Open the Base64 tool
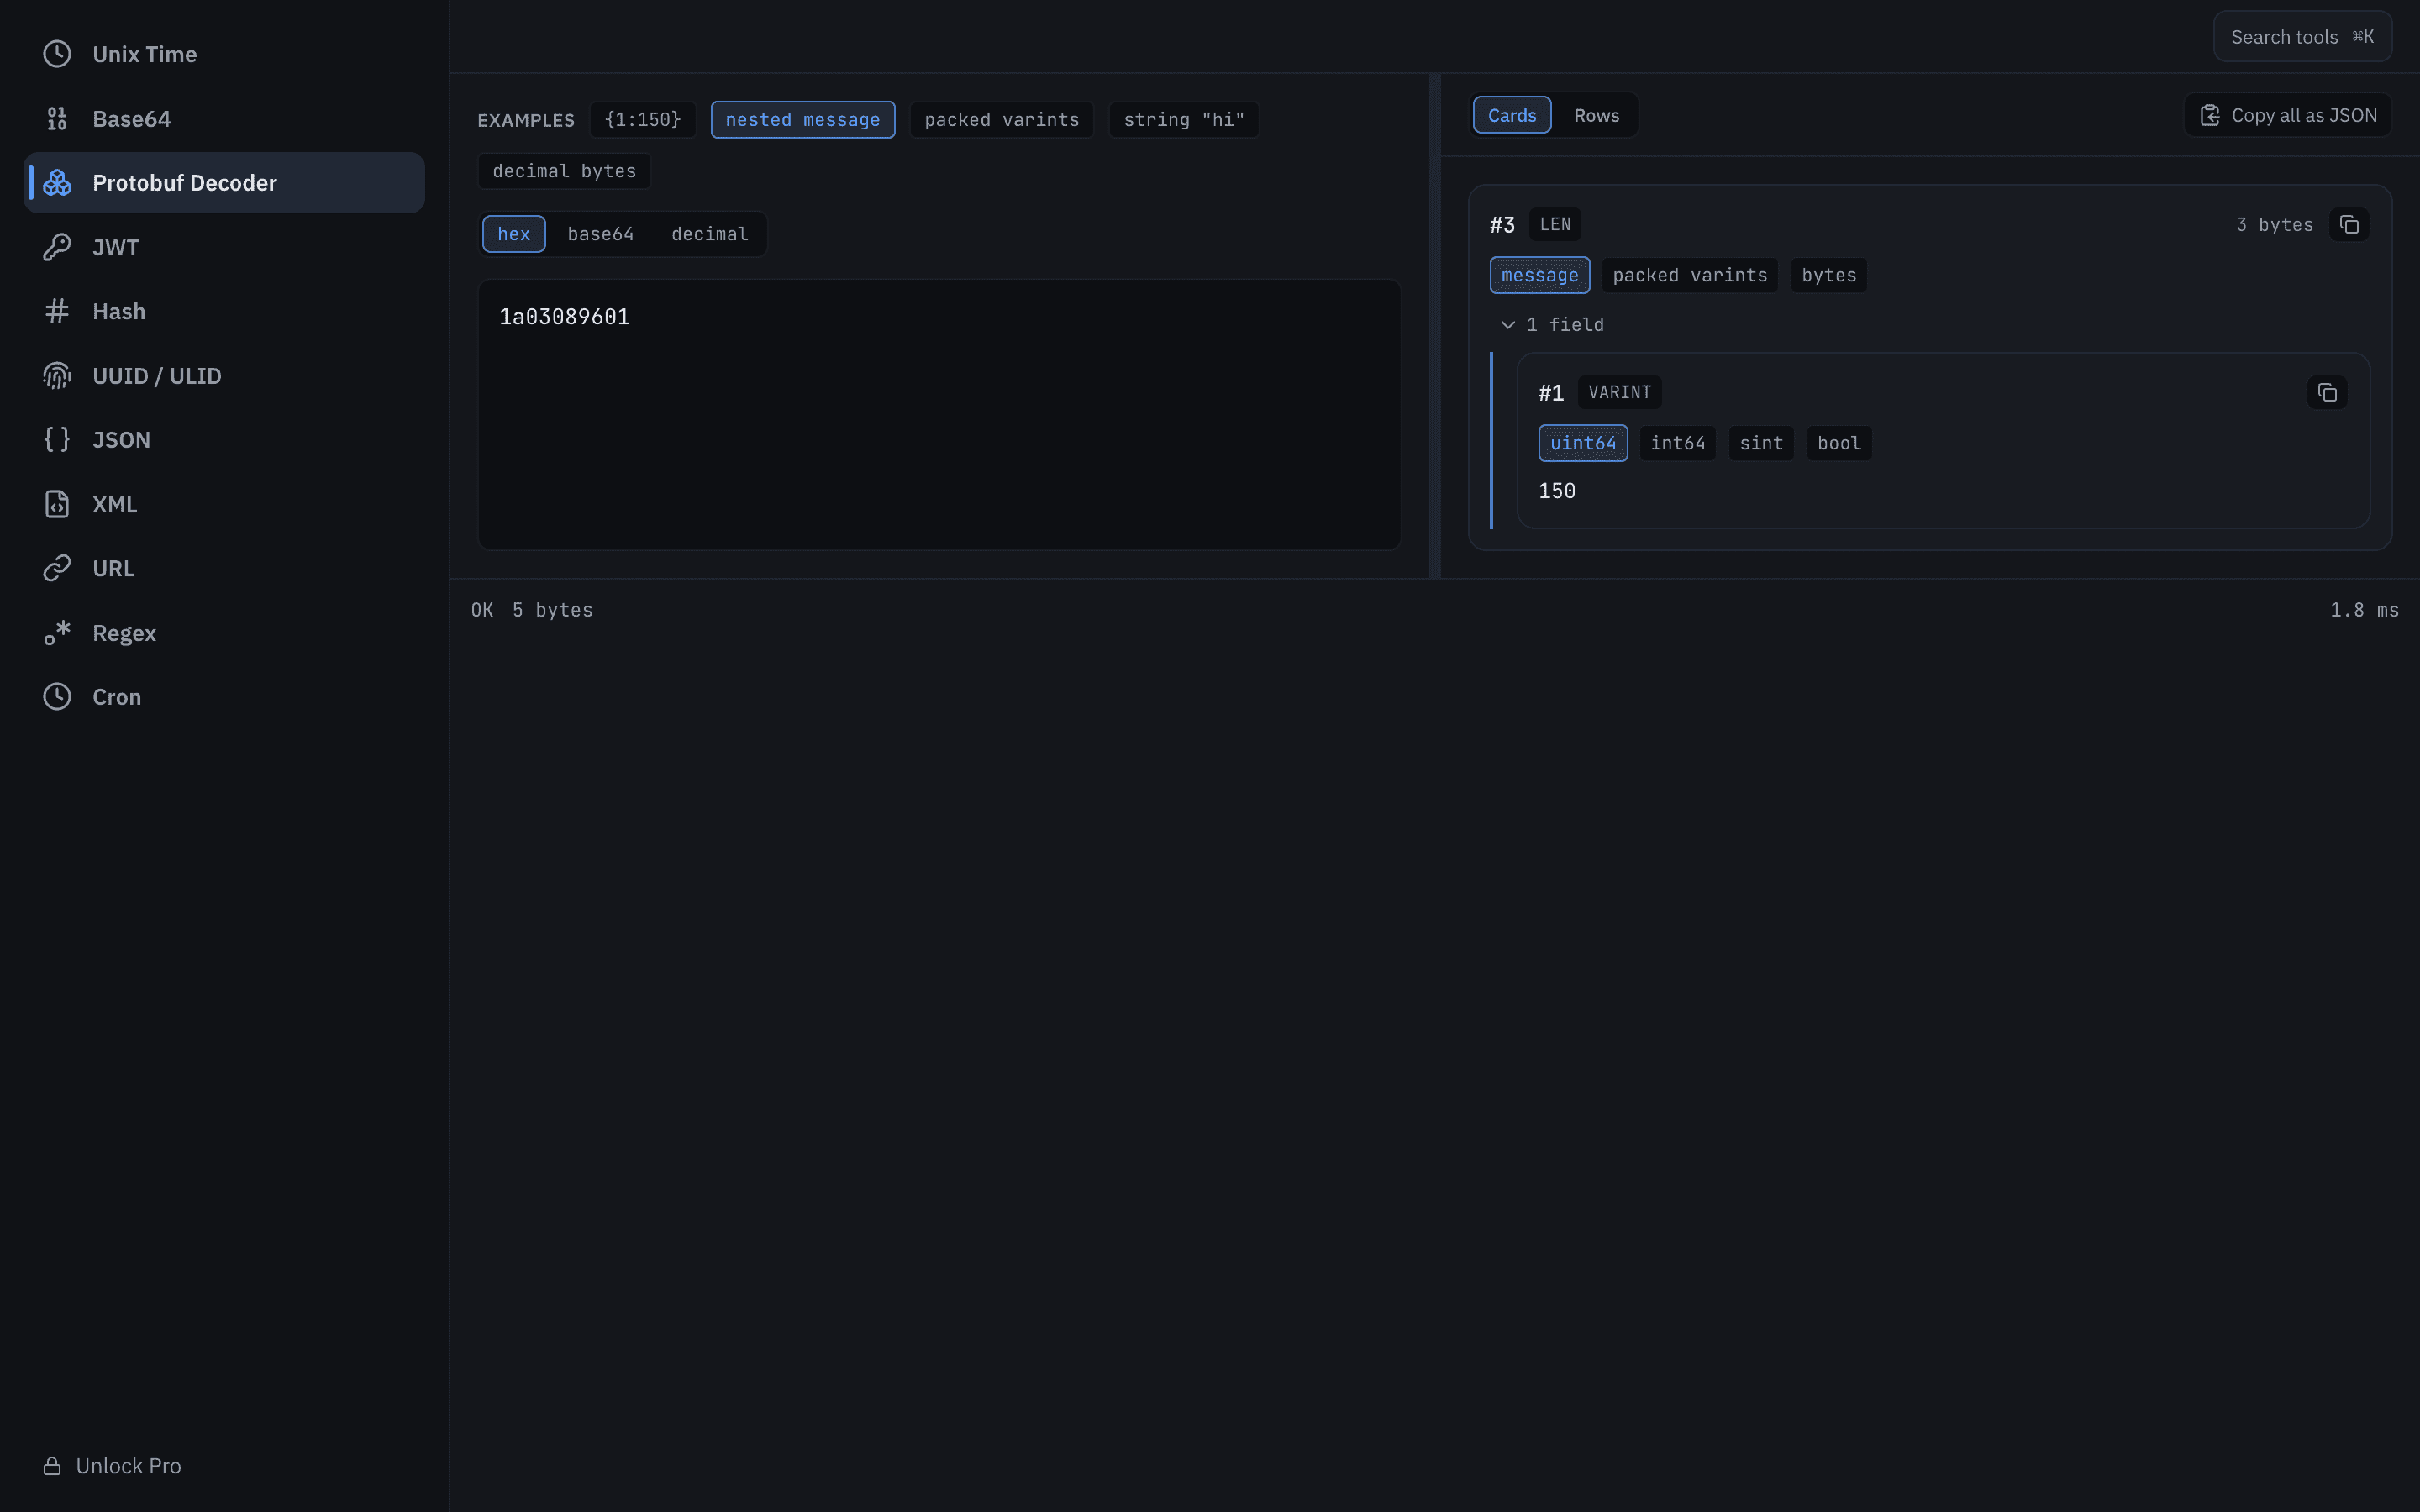This screenshot has width=2420, height=1512. 224,118
